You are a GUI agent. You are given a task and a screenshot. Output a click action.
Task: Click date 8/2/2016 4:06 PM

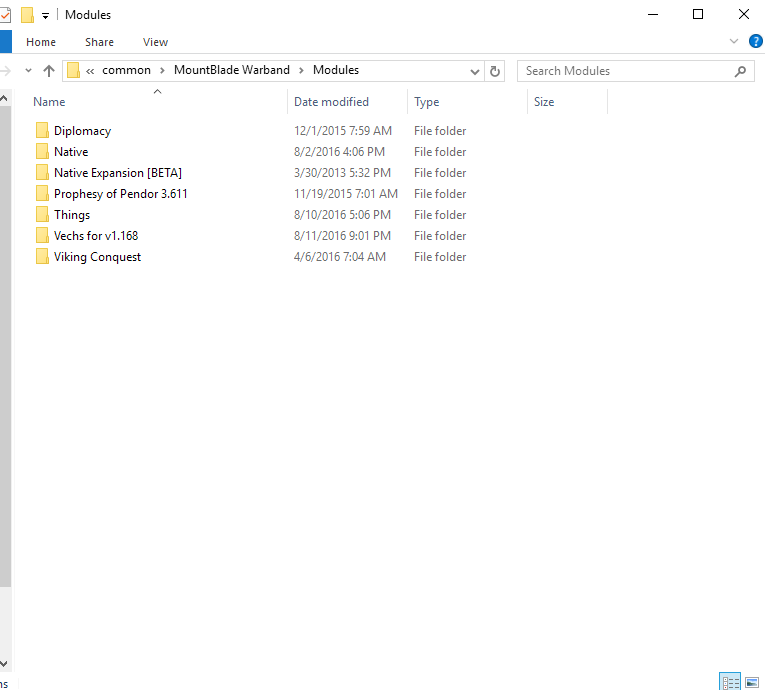point(339,152)
